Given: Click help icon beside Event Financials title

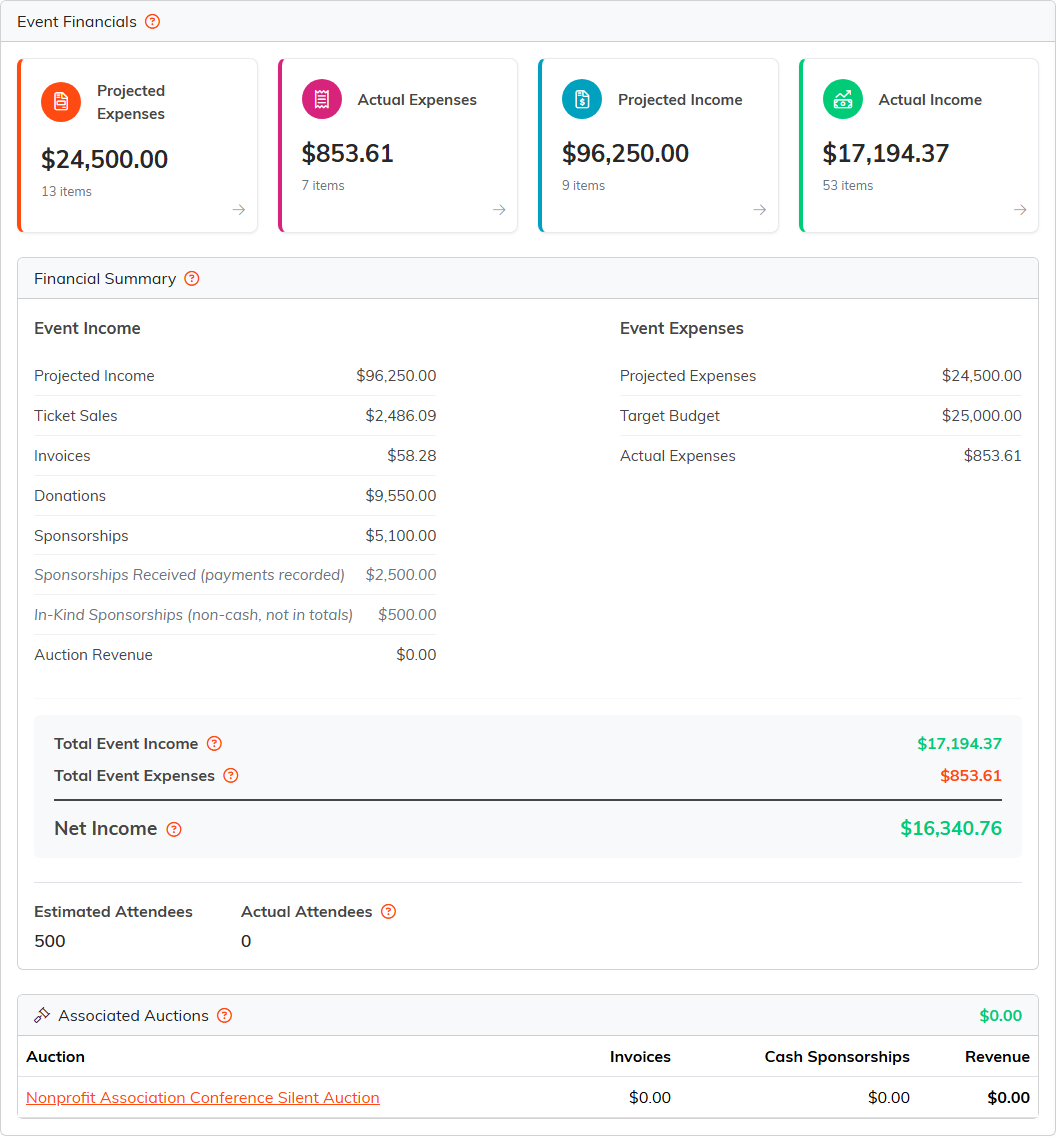Looking at the screenshot, I should click(152, 22).
